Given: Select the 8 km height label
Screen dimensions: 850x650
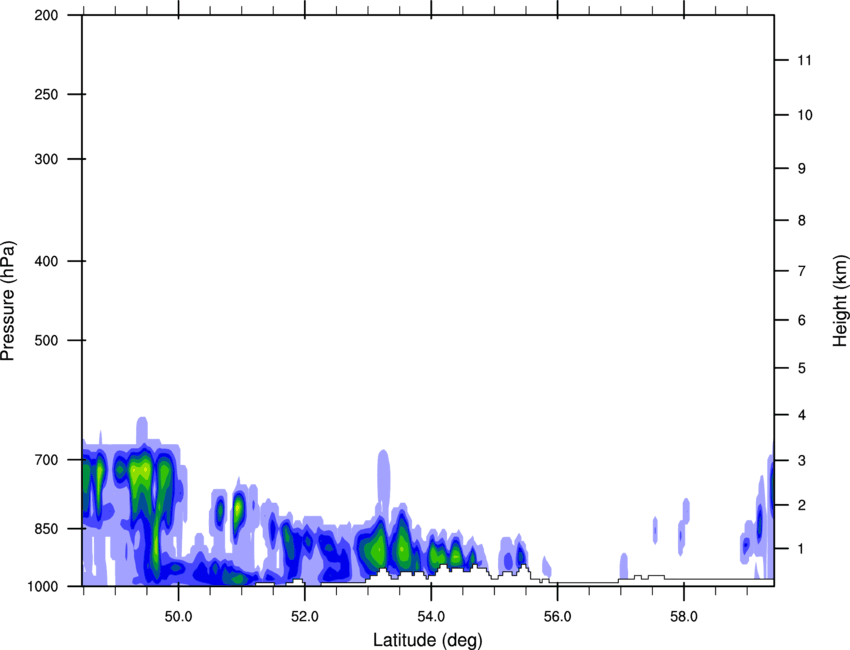Looking at the screenshot, I should (x=801, y=221).
